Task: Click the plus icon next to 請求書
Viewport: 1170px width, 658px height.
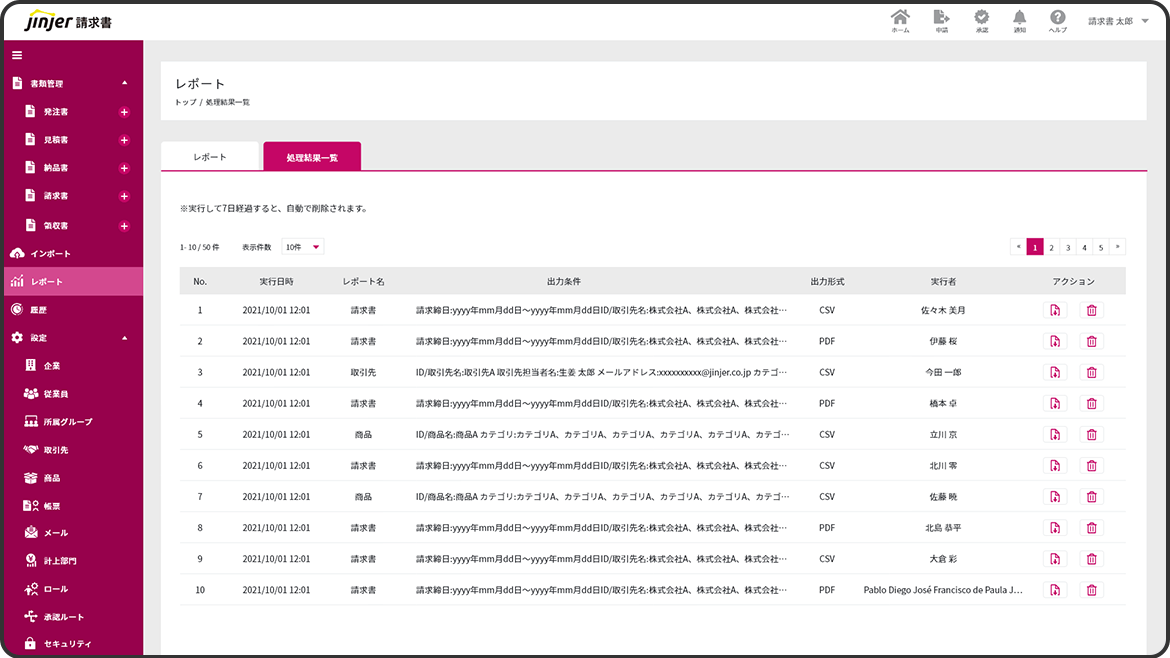Action: coord(124,197)
